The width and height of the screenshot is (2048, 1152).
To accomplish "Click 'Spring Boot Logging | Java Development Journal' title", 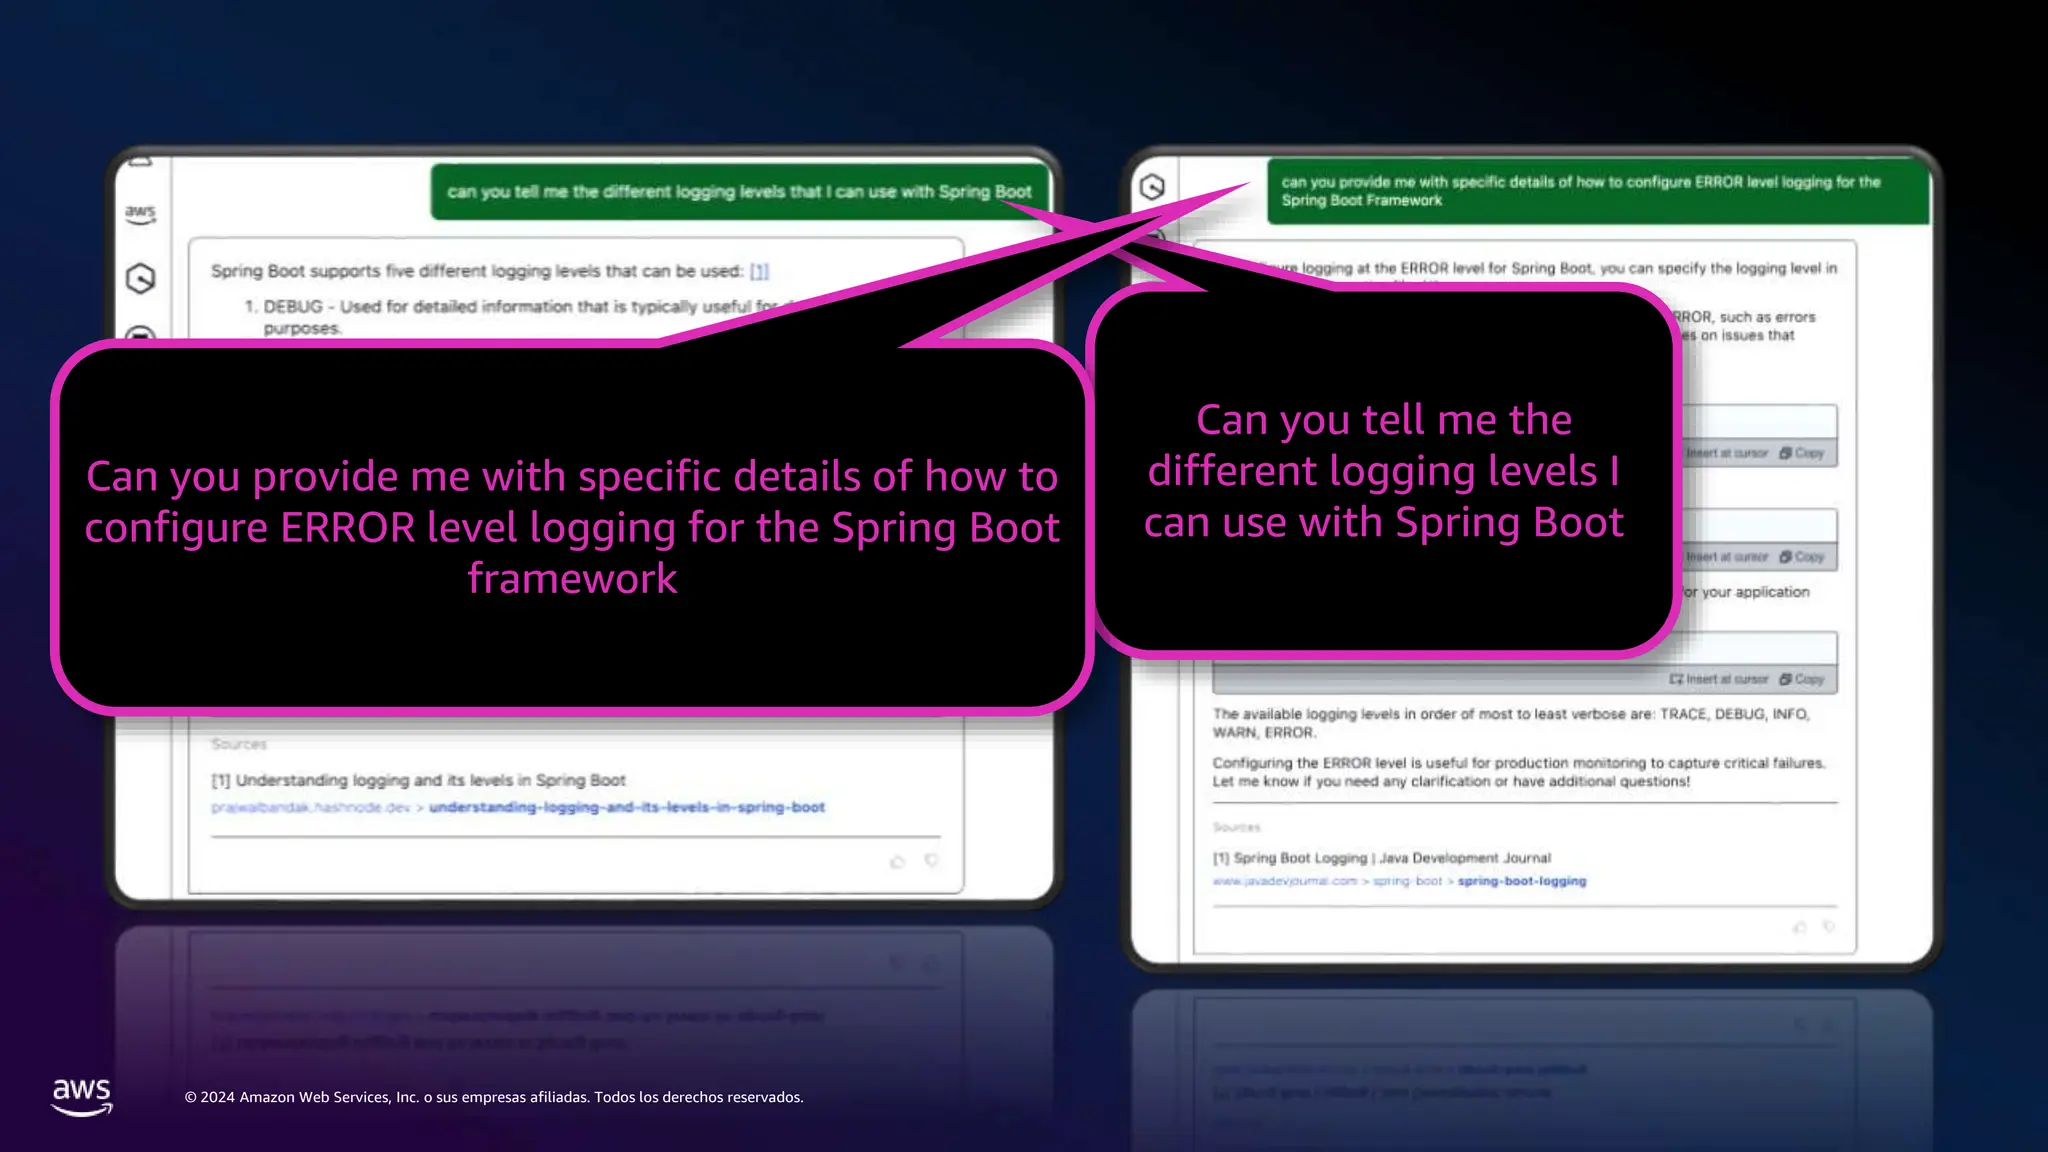I will [x=1392, y=858].
